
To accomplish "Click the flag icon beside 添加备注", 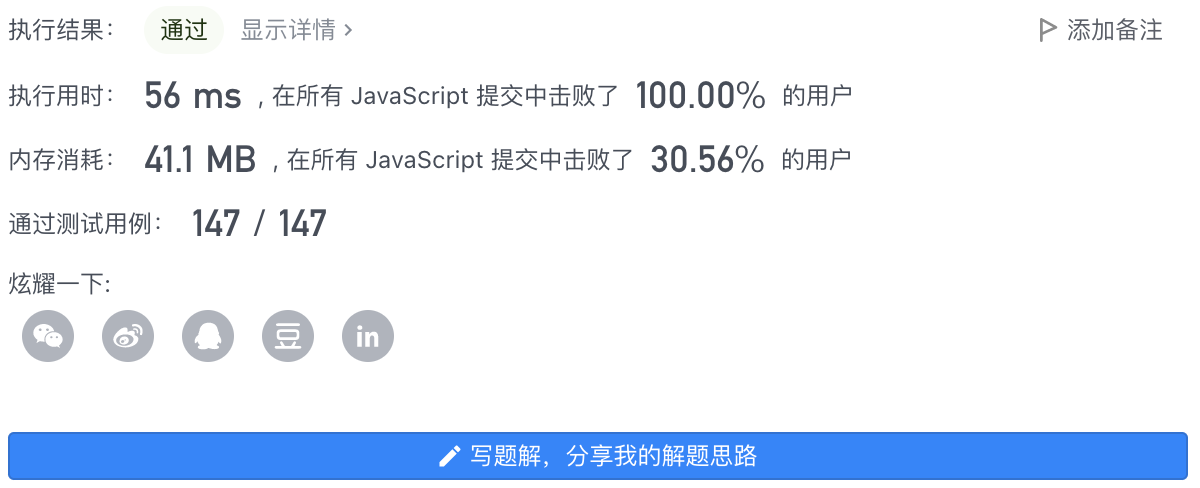I will [x=1048, y=31].
